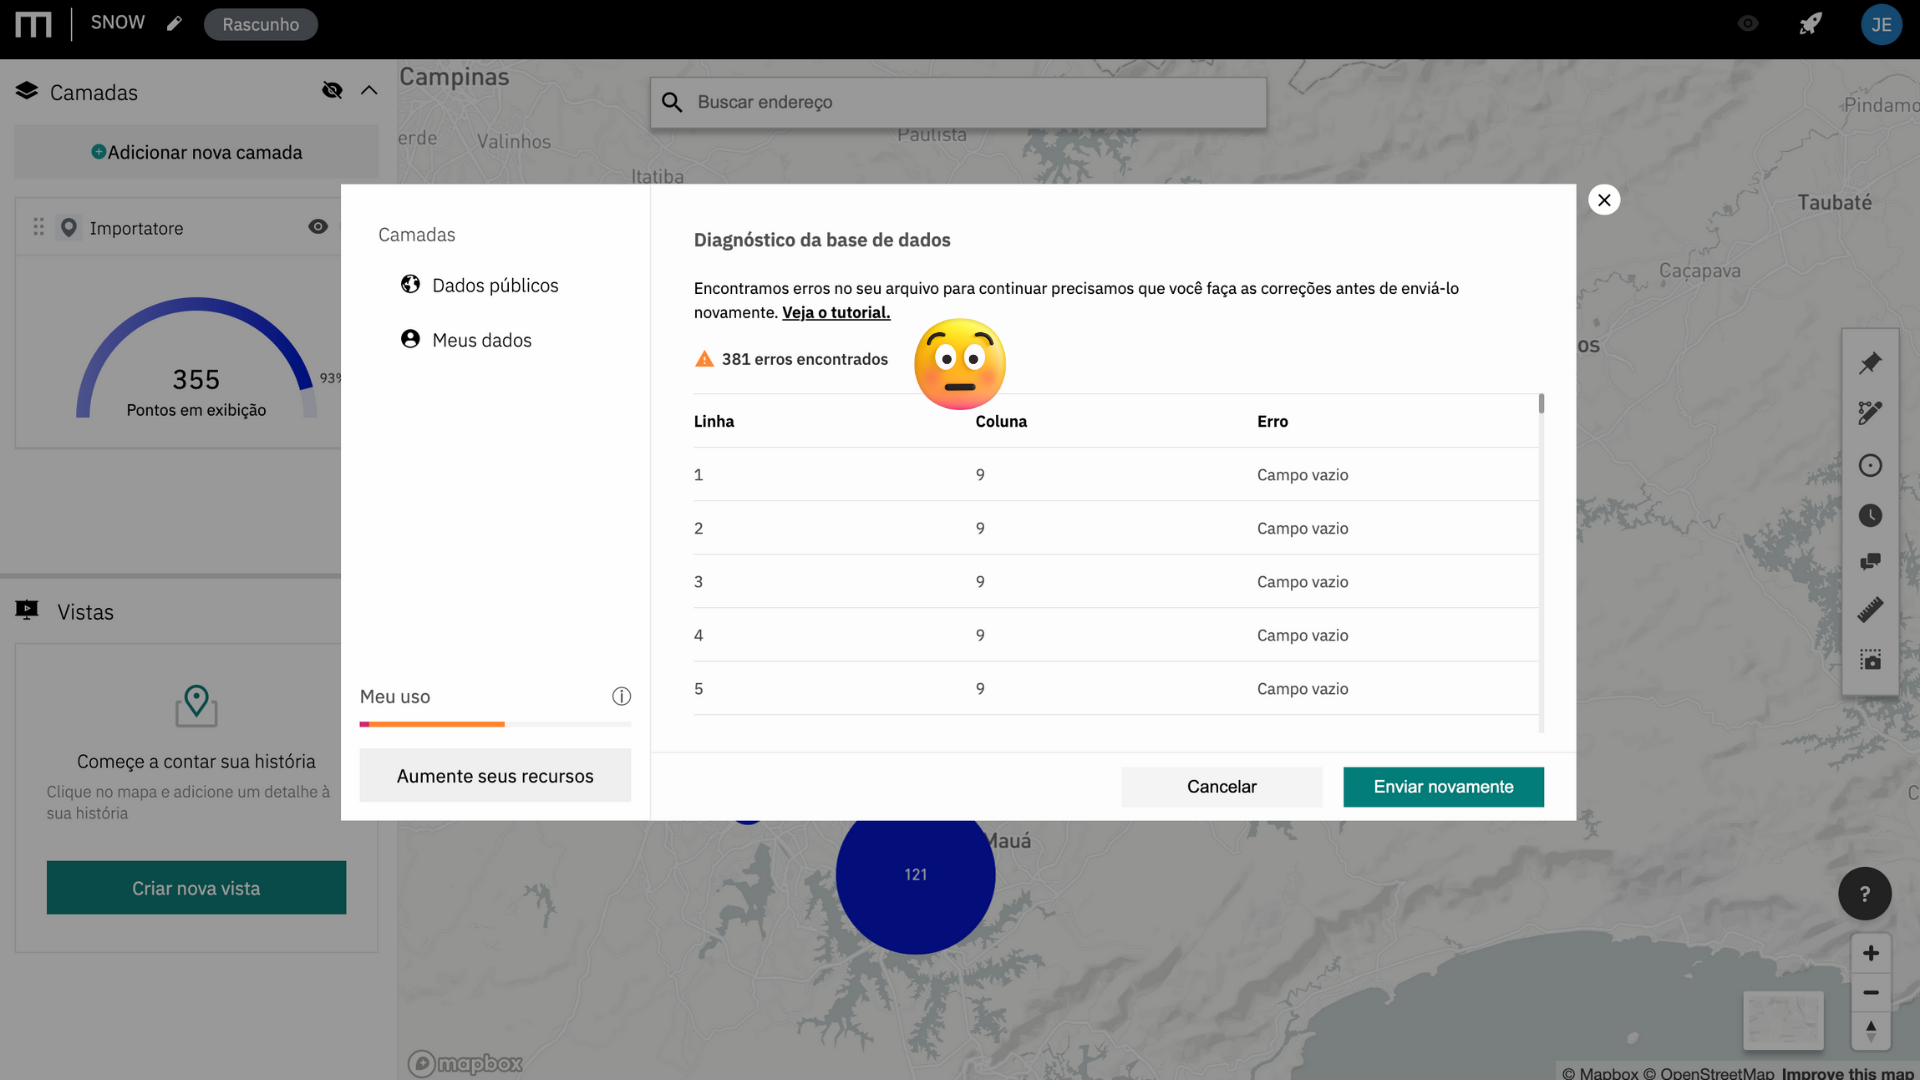Click Aumente seus recursos button
This screenshot has width=1920, height=1080.
point(495,776)
